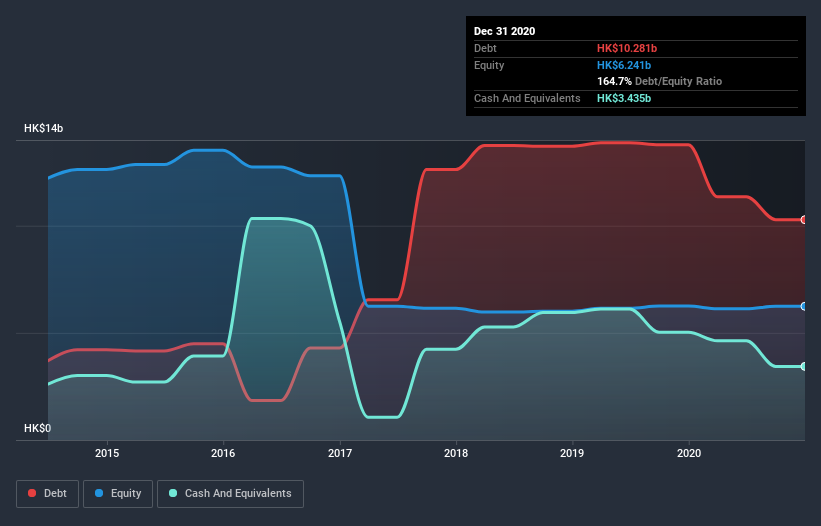Click the 2017 x-axis label
This screenshot has width=821, height=526.
(340, 453)
